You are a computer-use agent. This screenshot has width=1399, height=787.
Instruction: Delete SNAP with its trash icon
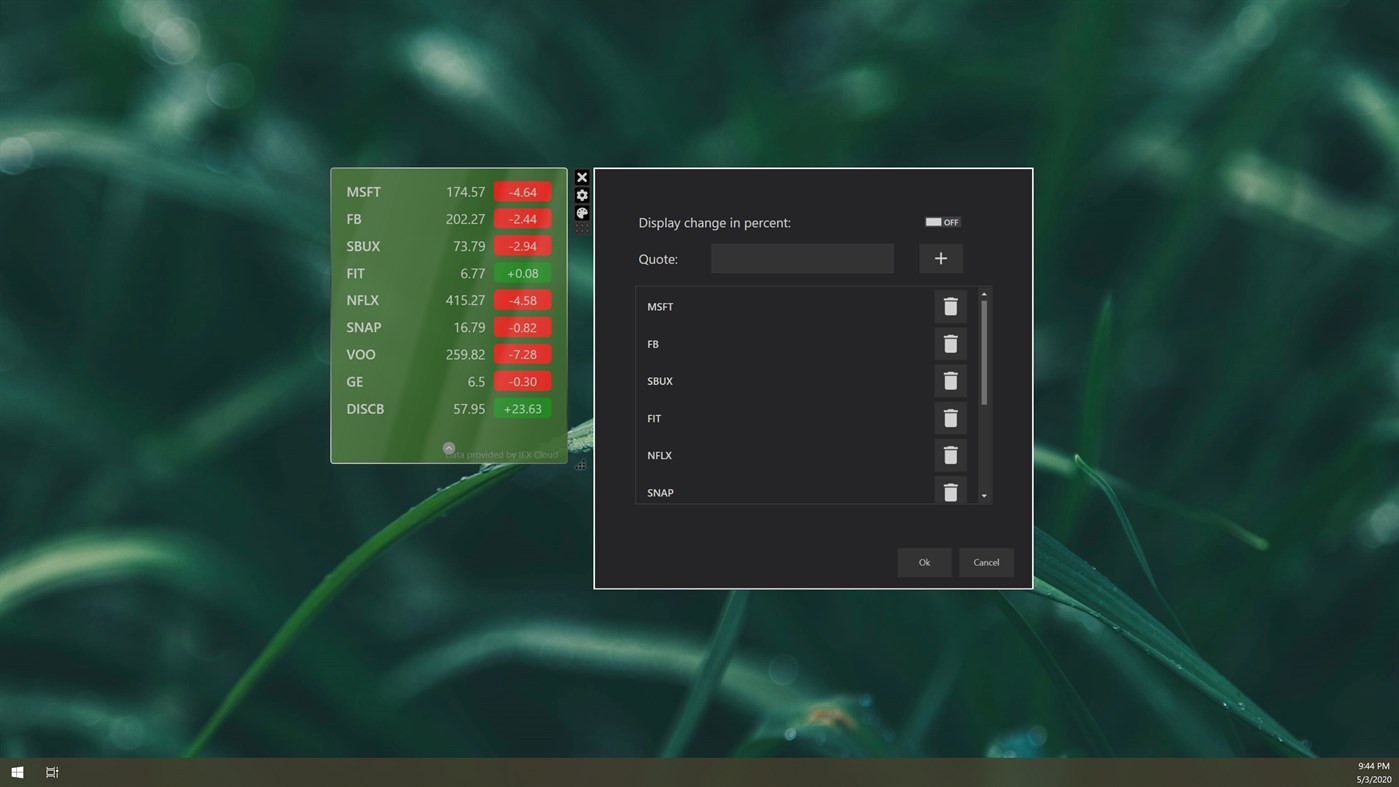[x=950, y=491]
